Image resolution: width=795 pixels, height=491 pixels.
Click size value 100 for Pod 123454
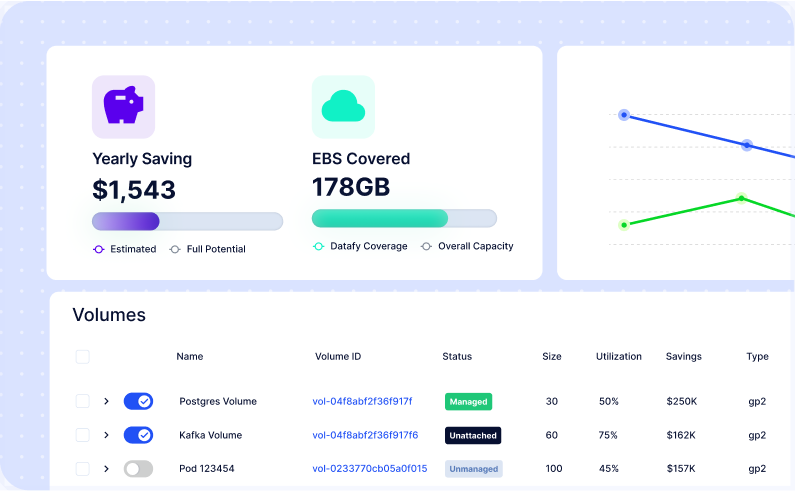tap(554, 469)
